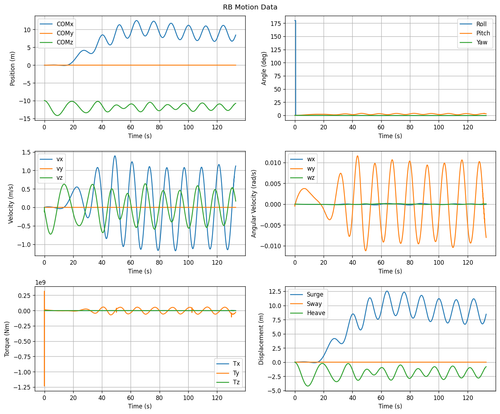The image size is (500, 414).
Task: Click the 0.010 tick on Angular Velocity axis
Action: click(x=273, y=163)
